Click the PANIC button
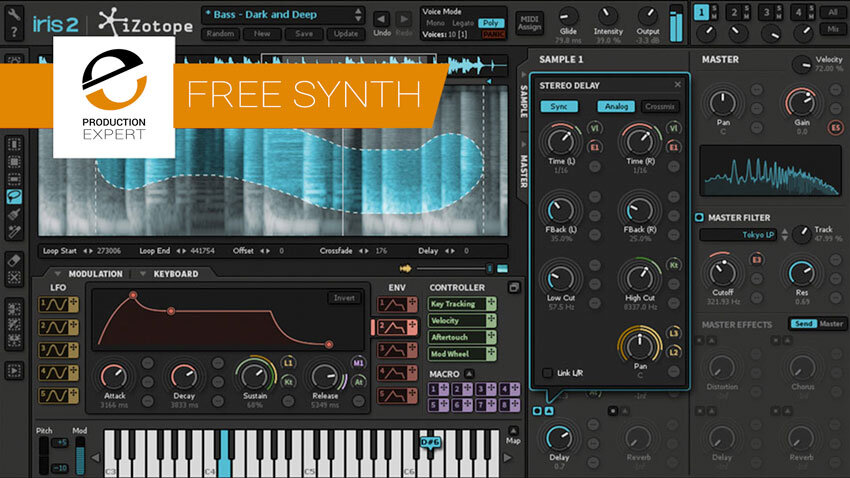The image size is (850, 478). (493, 35)
